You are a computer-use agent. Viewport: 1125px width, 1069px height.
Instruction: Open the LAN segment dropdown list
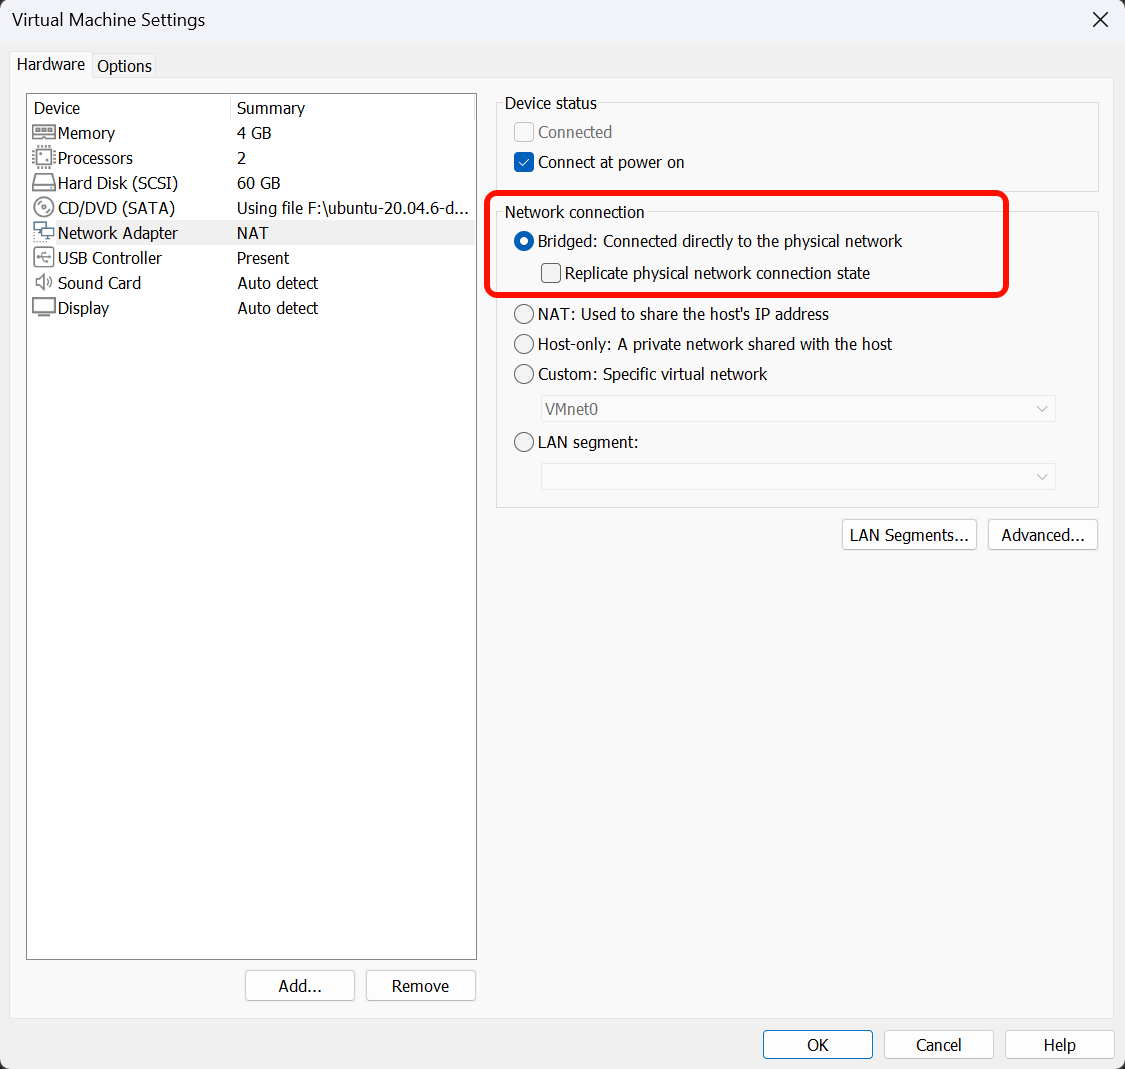pyautogui.click(x=798, y=476)
